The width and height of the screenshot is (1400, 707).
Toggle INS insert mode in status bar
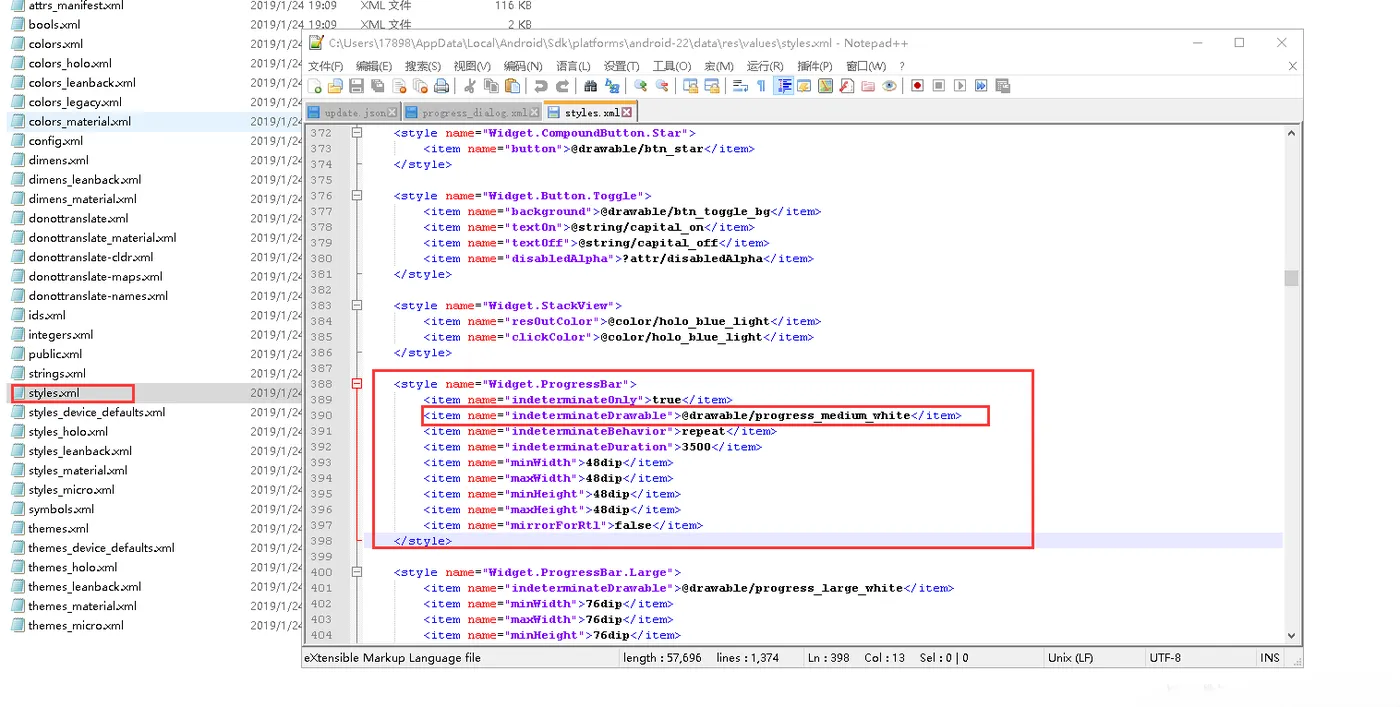point(1270,658)
